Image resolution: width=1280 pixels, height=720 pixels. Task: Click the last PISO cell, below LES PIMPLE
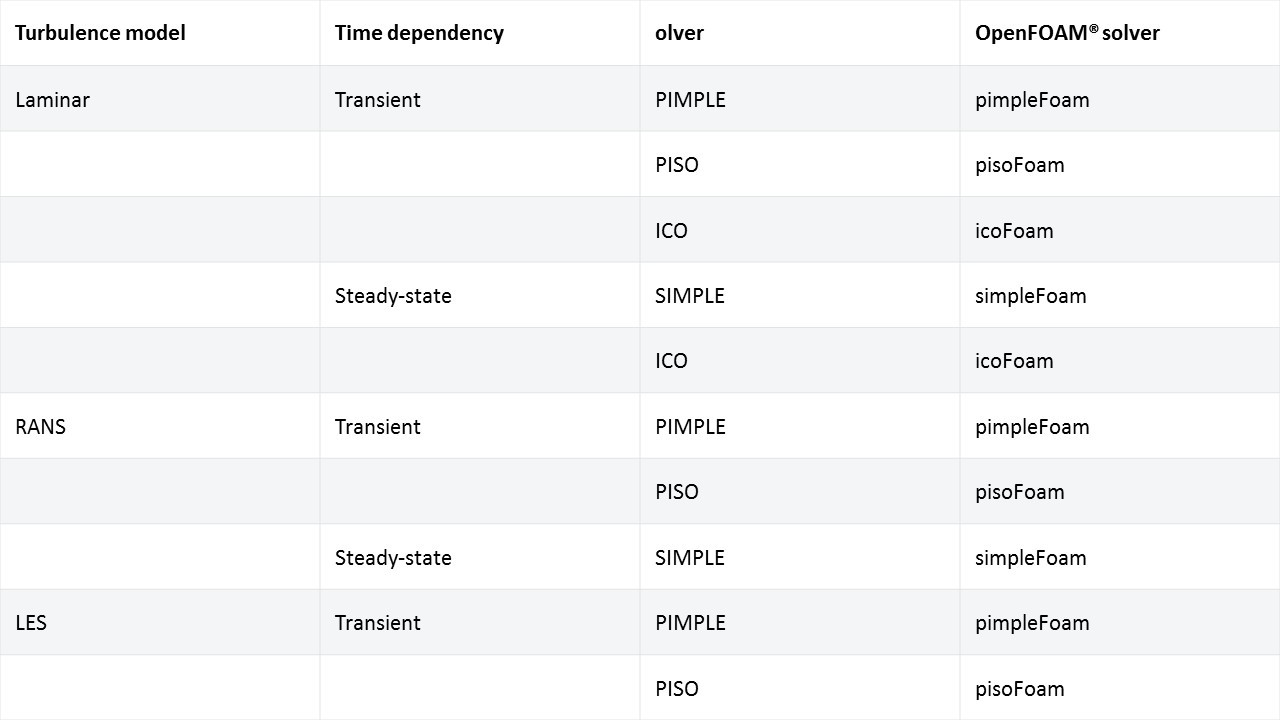click(677, 689)
